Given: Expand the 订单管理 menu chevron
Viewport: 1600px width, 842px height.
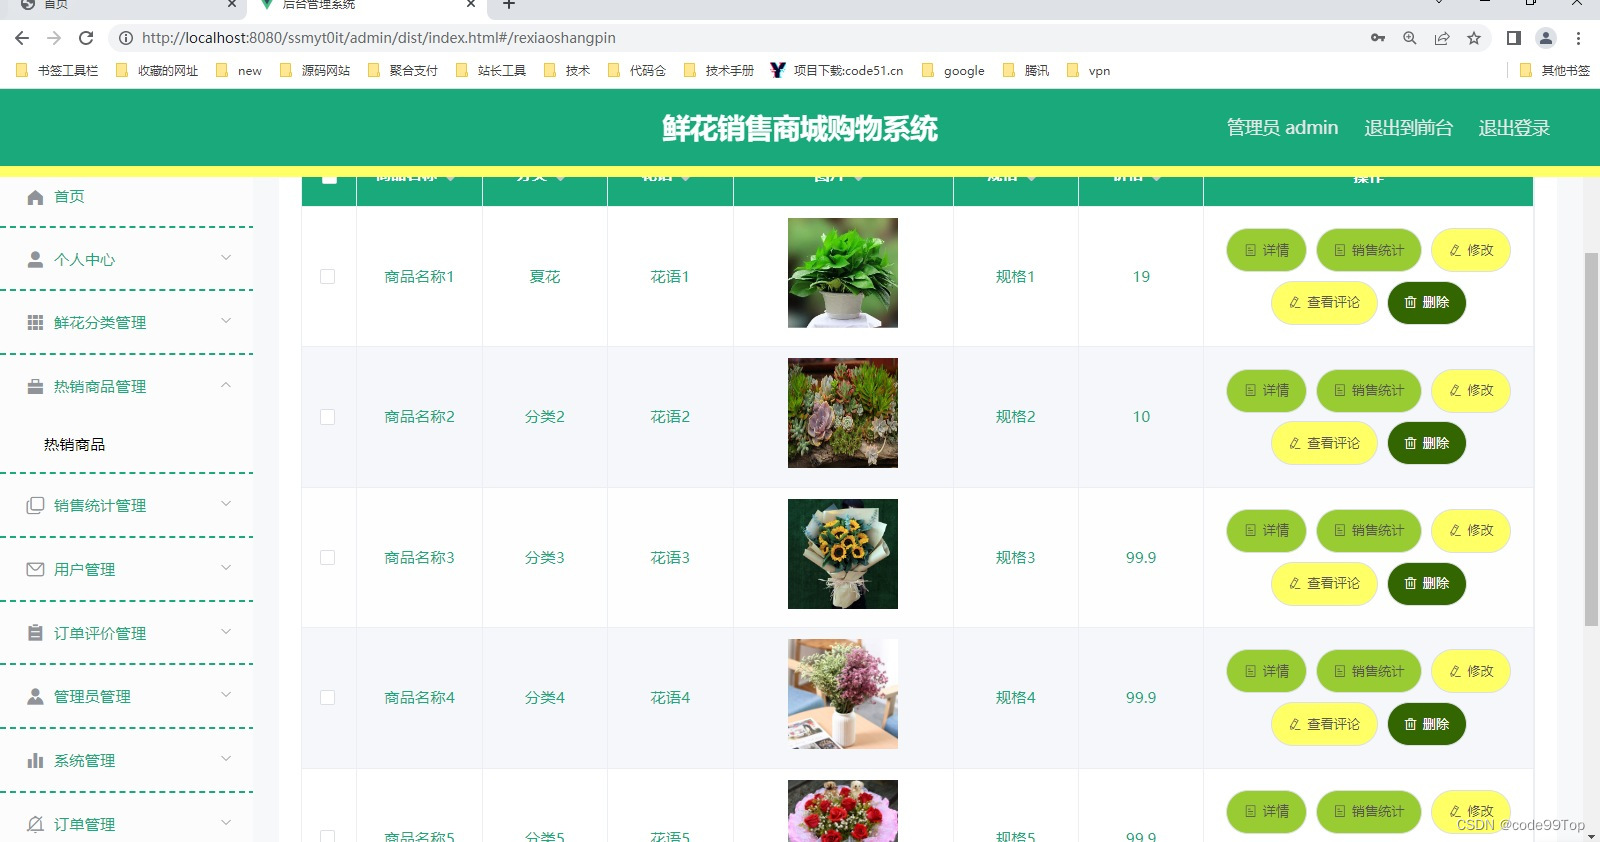Looking at the screenshot, I should pyautogui.click(x=226, y=823).
